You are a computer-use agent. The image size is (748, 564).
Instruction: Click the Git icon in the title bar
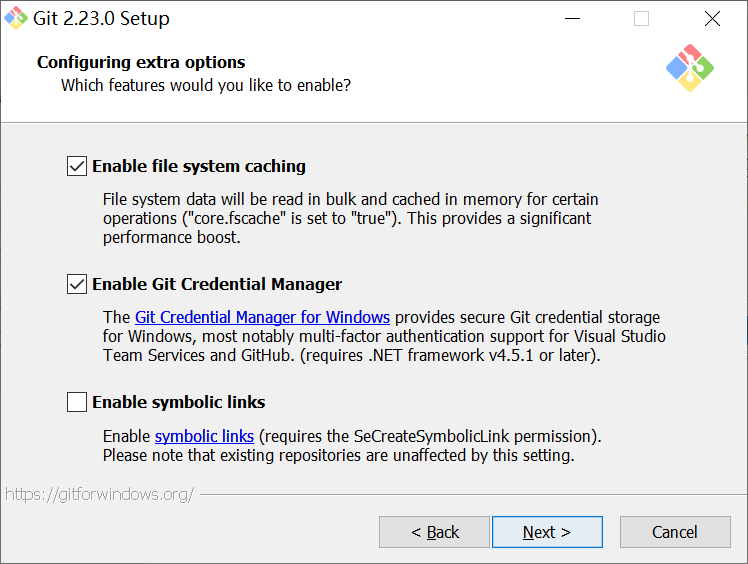16,18
